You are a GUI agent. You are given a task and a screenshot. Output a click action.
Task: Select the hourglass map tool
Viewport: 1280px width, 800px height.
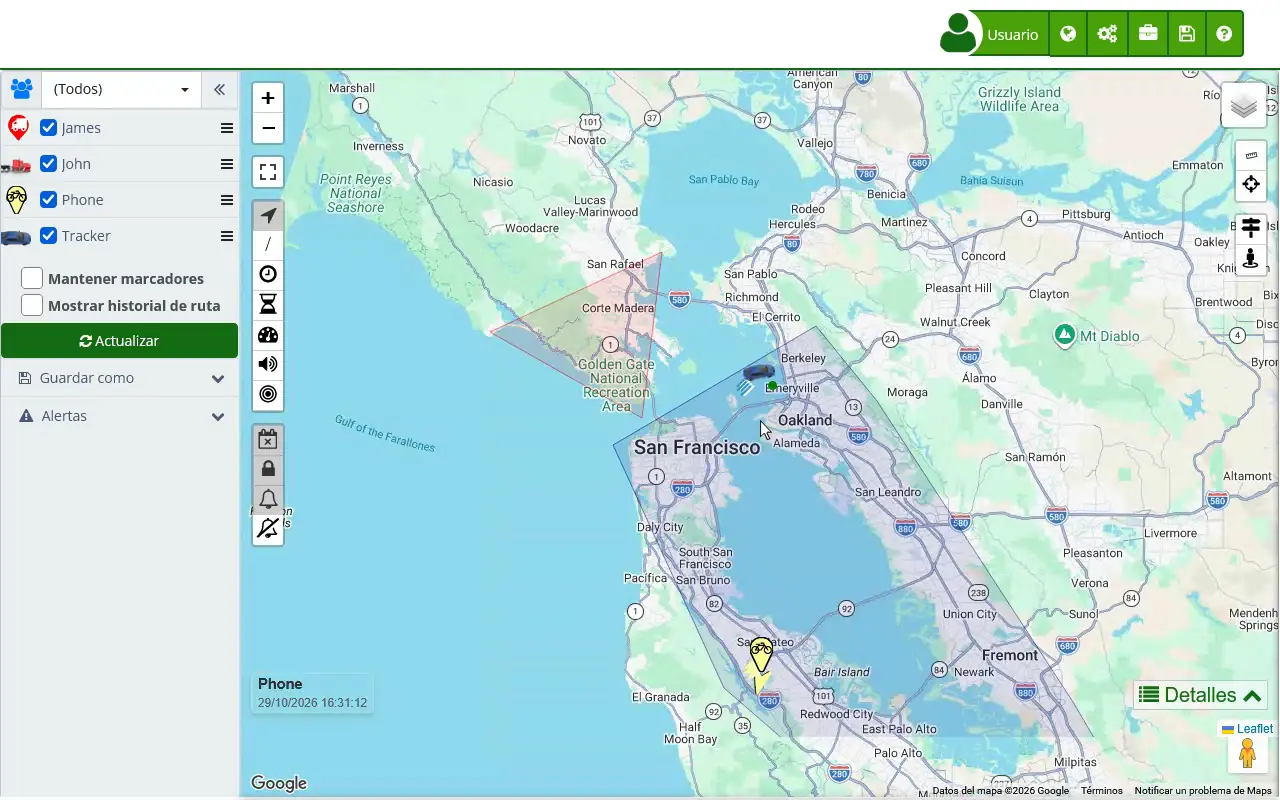[x=268, y=304]
